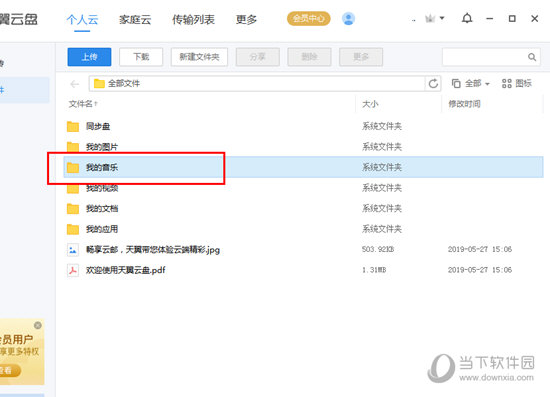This screenshot has width=550, height=397.
Task: Click the 我的文档 folder name
Action: (102, 209)
